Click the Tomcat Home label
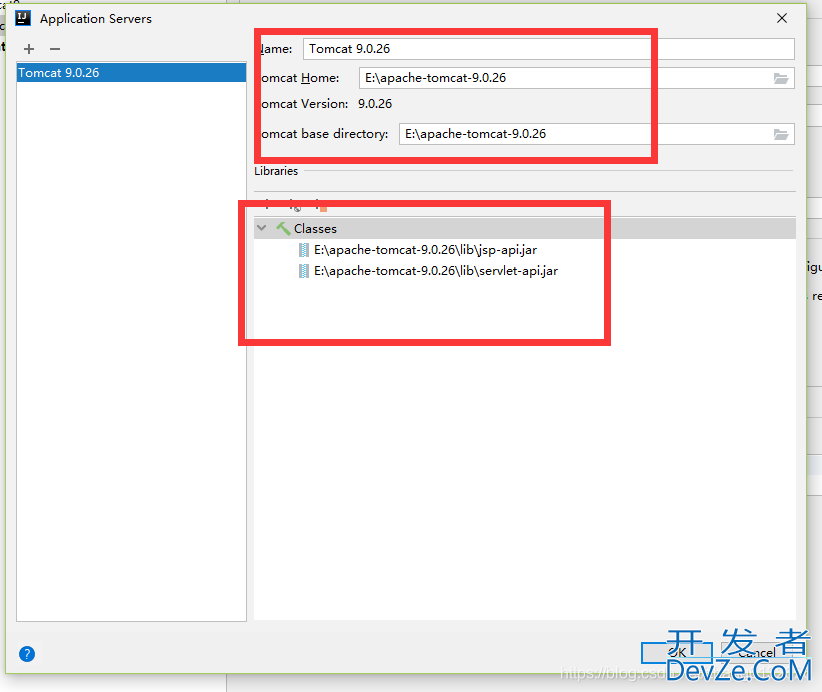The width and height of the screenshot is (822, 692). coord(300,78)
